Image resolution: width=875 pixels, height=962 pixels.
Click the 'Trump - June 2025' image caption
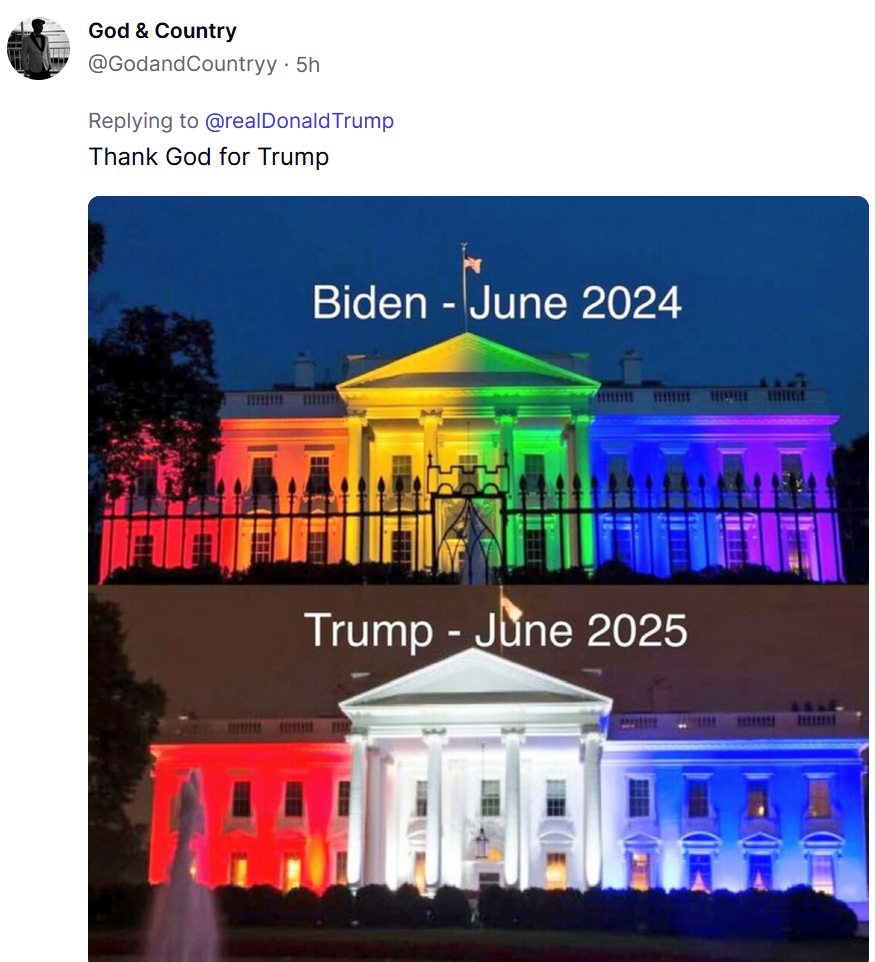(496, 630)
